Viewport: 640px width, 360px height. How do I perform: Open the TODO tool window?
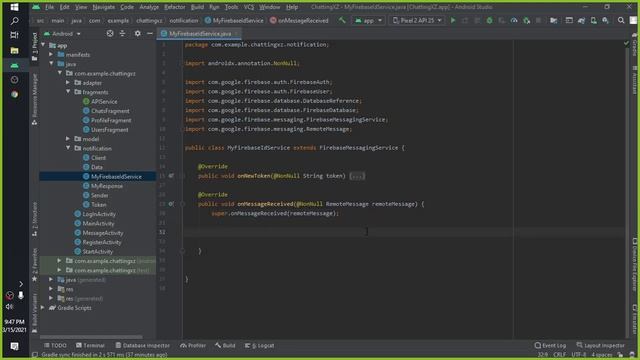click(x=55, y=345)
